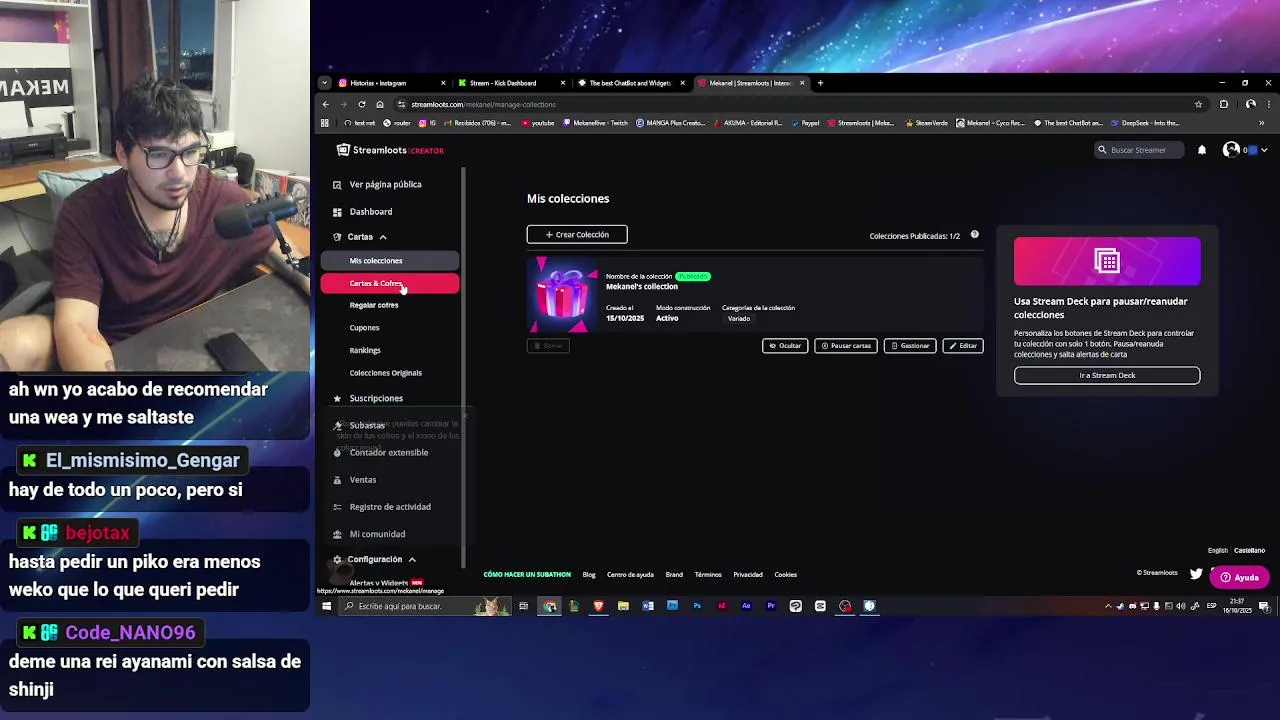Click the Colecciones Publicadas help icon
Image resolution: width=1280 pixels, height=720 pixels.
click(x=975, y=235)
